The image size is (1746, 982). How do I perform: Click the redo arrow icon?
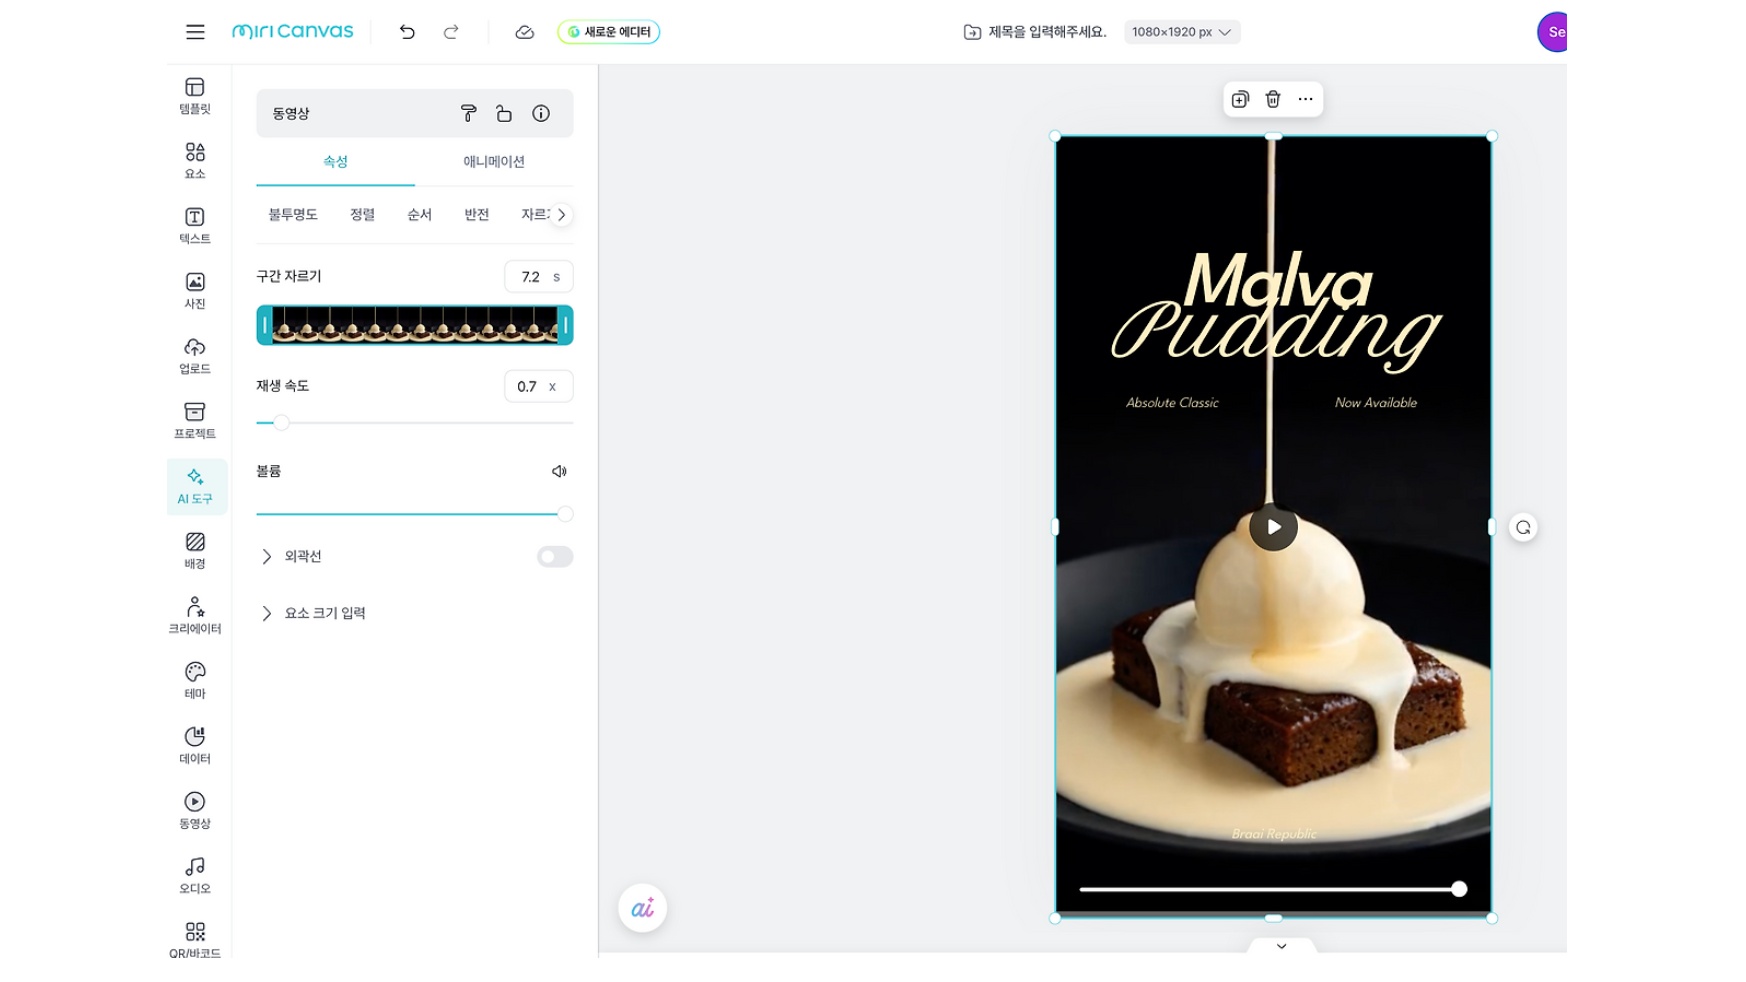[451, 32]
